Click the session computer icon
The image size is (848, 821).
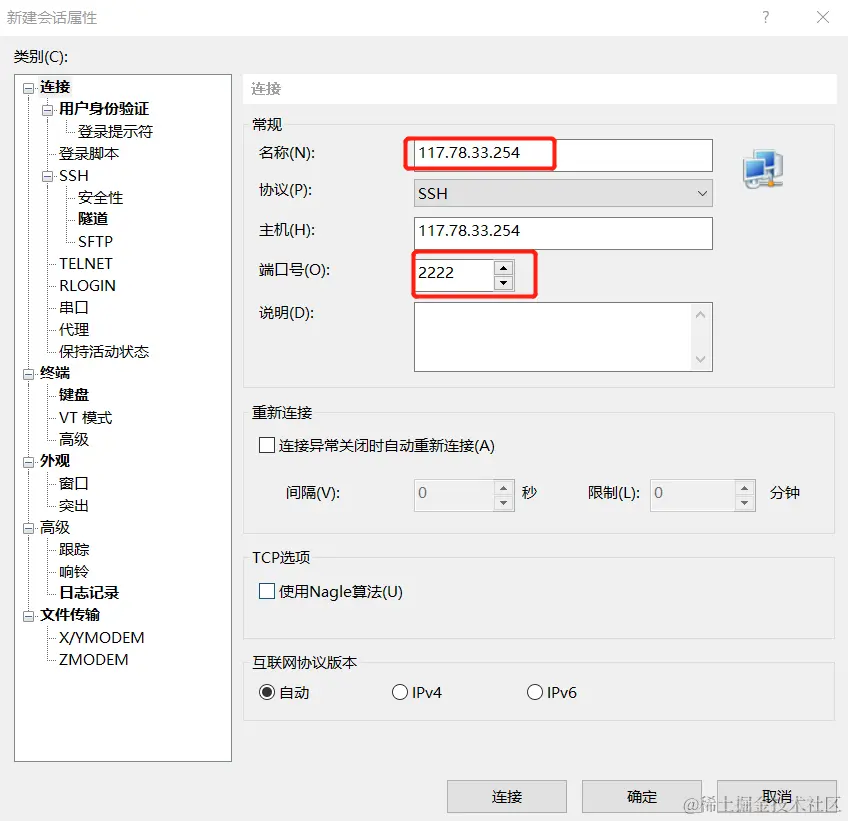tap(763, 169)
